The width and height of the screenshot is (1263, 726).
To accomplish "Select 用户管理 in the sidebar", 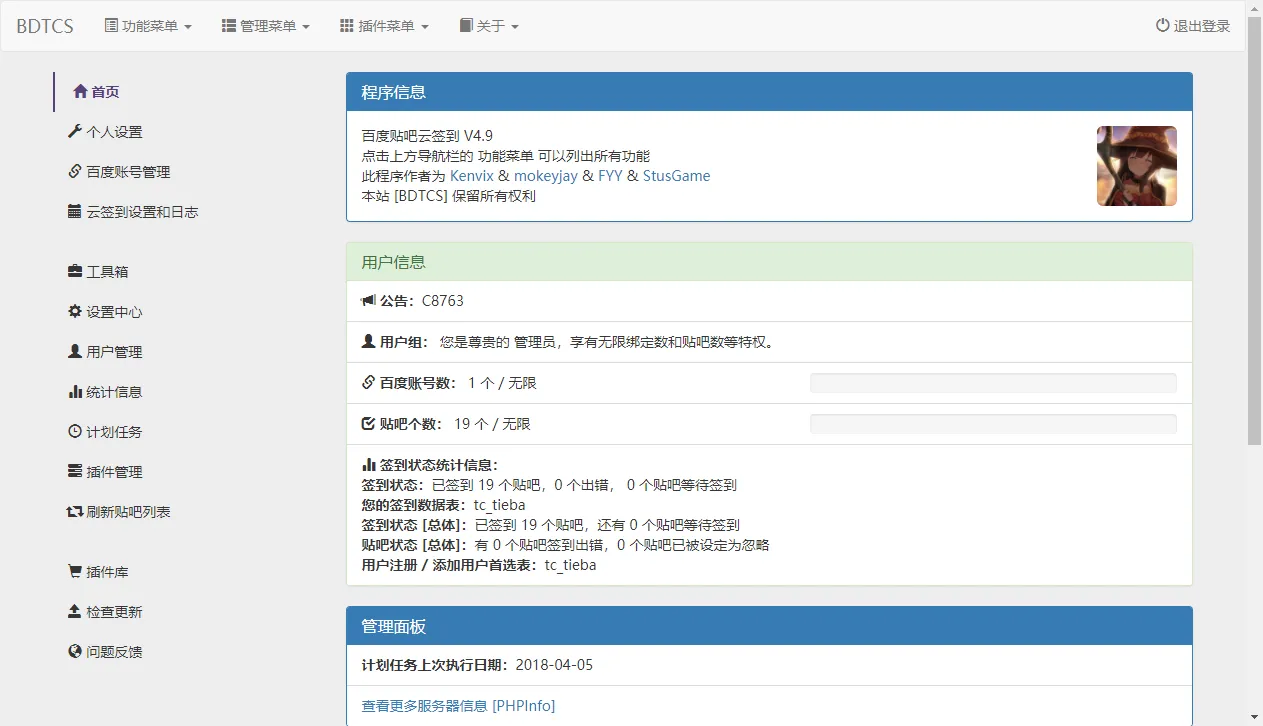I will coord(113,352).
